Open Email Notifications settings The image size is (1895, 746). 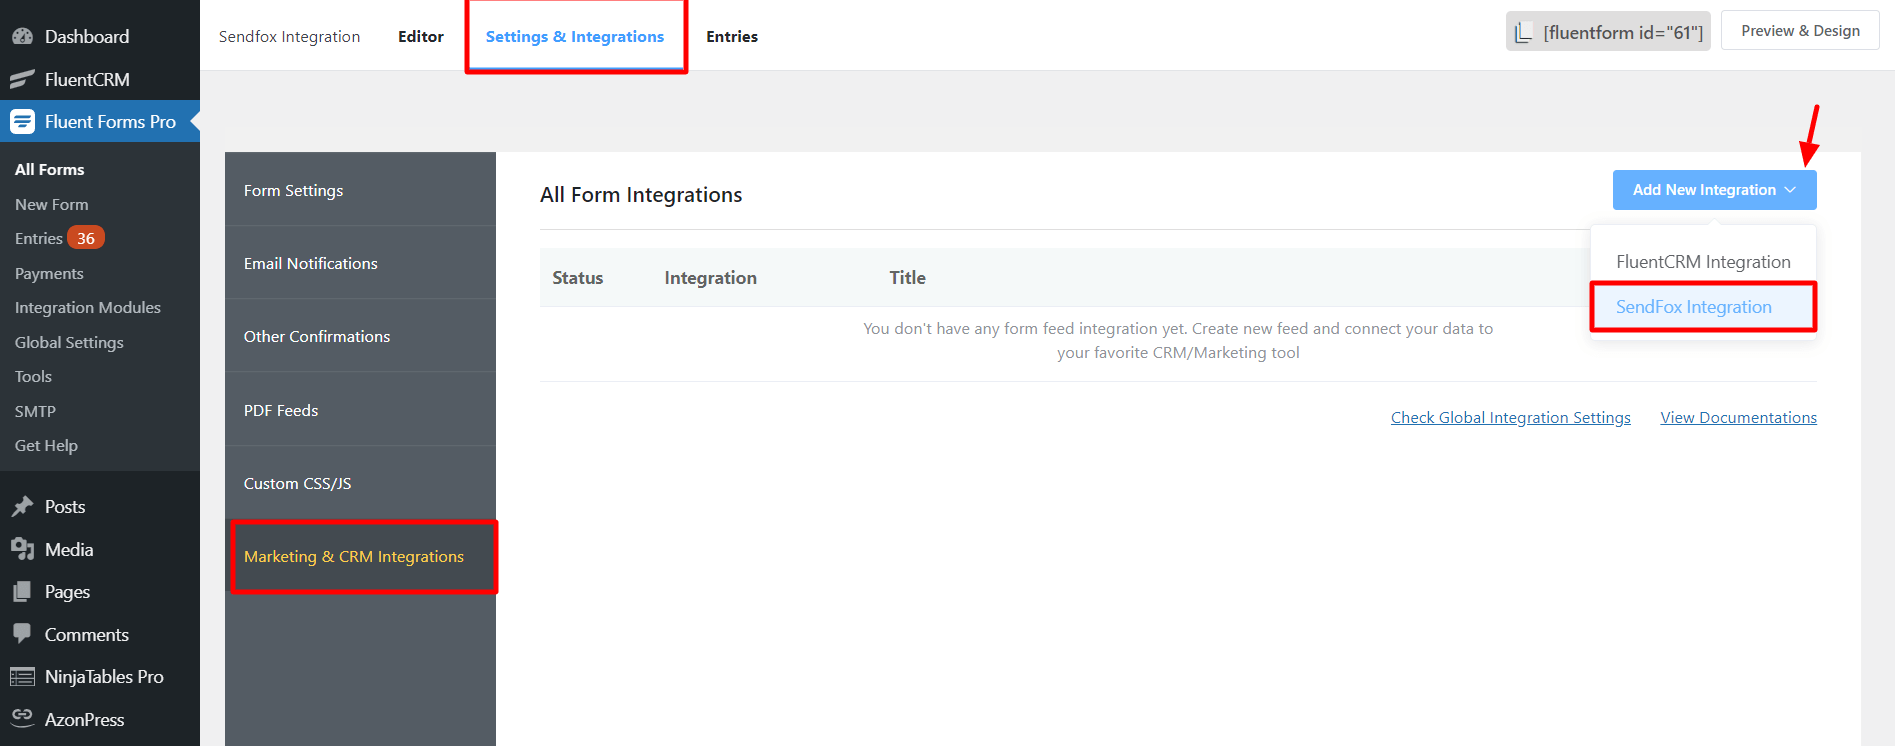[360, 263]
